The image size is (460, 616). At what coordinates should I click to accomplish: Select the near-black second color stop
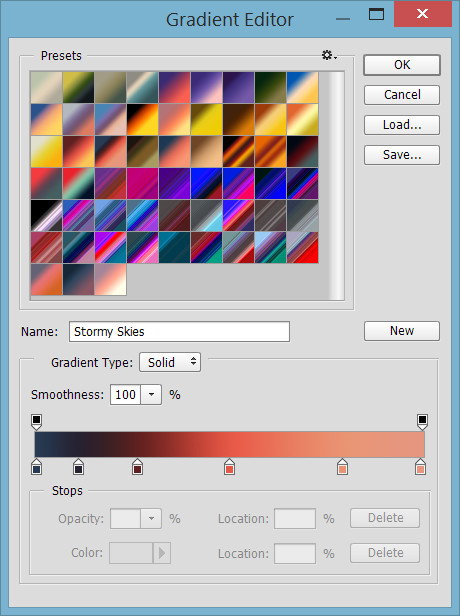point(79,466)
